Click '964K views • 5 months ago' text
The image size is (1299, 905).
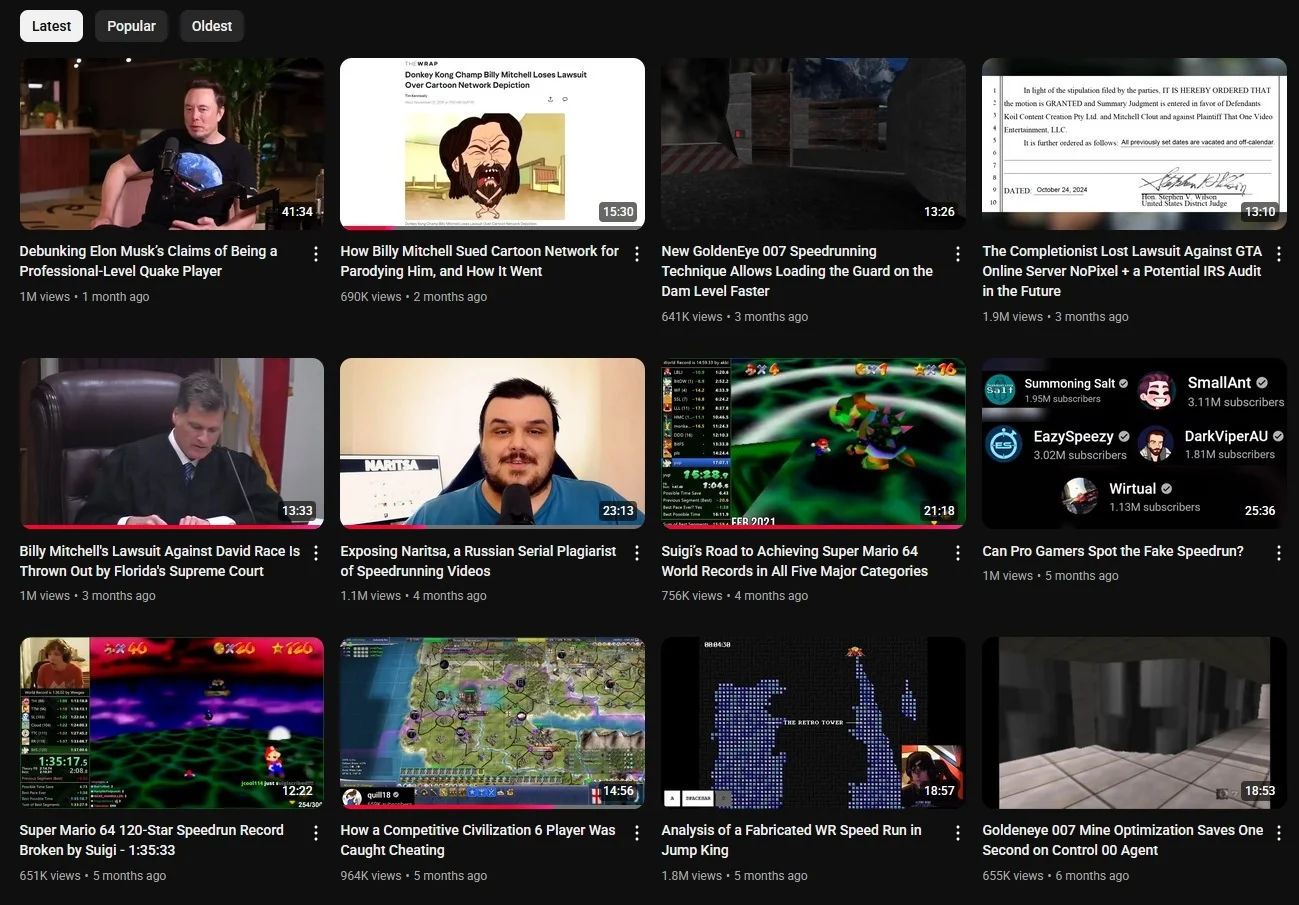coord(414,876)
